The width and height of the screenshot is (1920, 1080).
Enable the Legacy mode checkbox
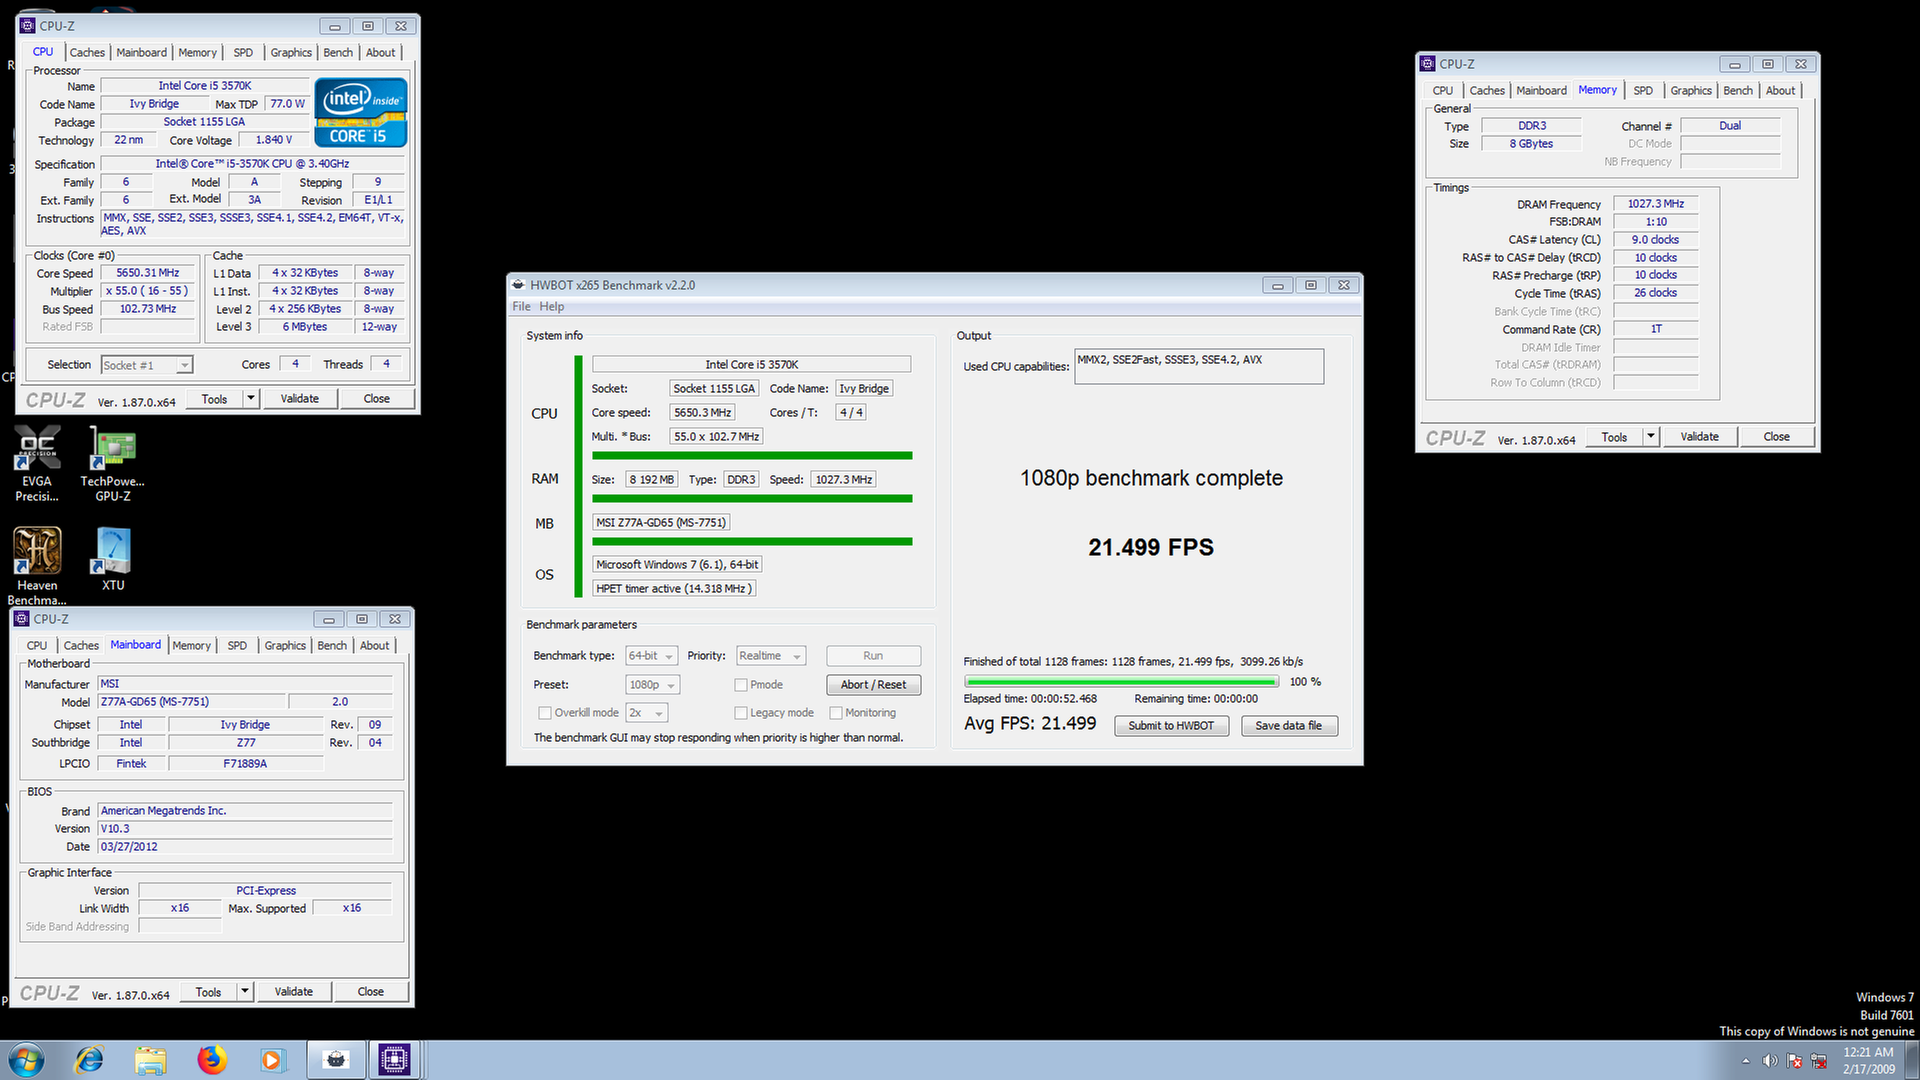[x=741, y=713]
